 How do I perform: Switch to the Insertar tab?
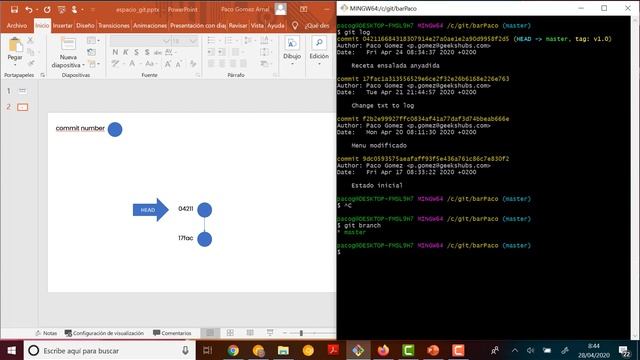tap(62, 25)
